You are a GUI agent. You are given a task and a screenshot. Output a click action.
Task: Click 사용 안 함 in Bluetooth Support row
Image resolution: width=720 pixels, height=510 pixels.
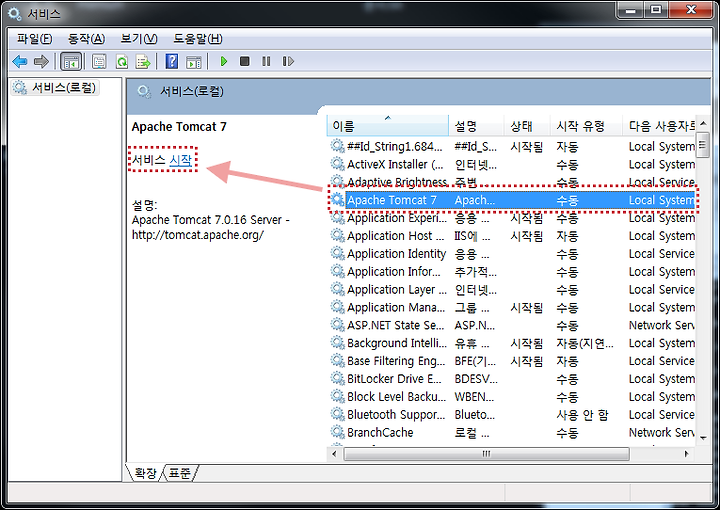[582, 415]
